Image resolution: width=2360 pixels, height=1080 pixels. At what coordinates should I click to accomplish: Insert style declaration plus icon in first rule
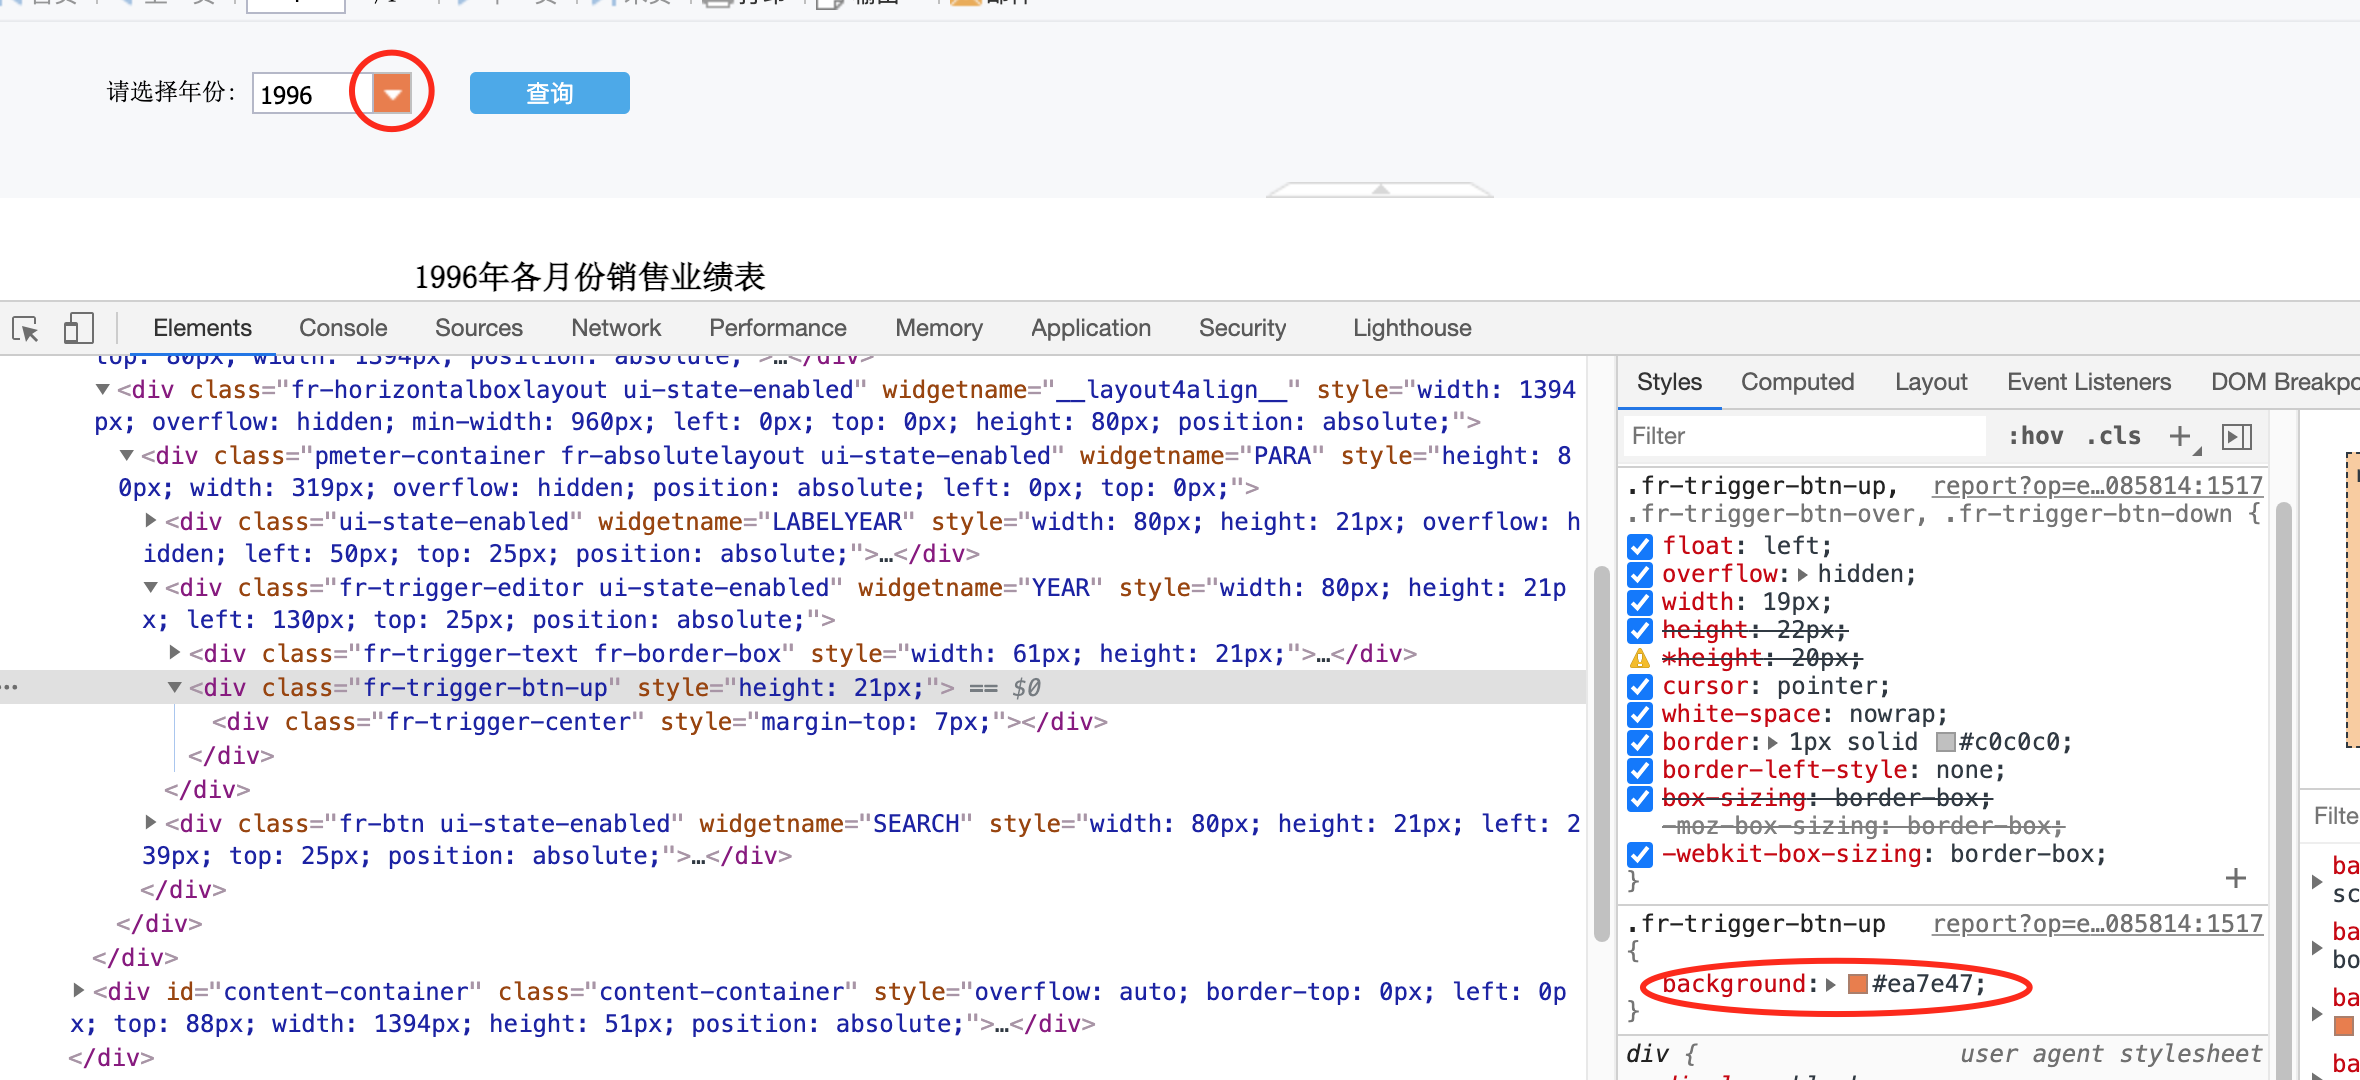[x=2236, y=878]
